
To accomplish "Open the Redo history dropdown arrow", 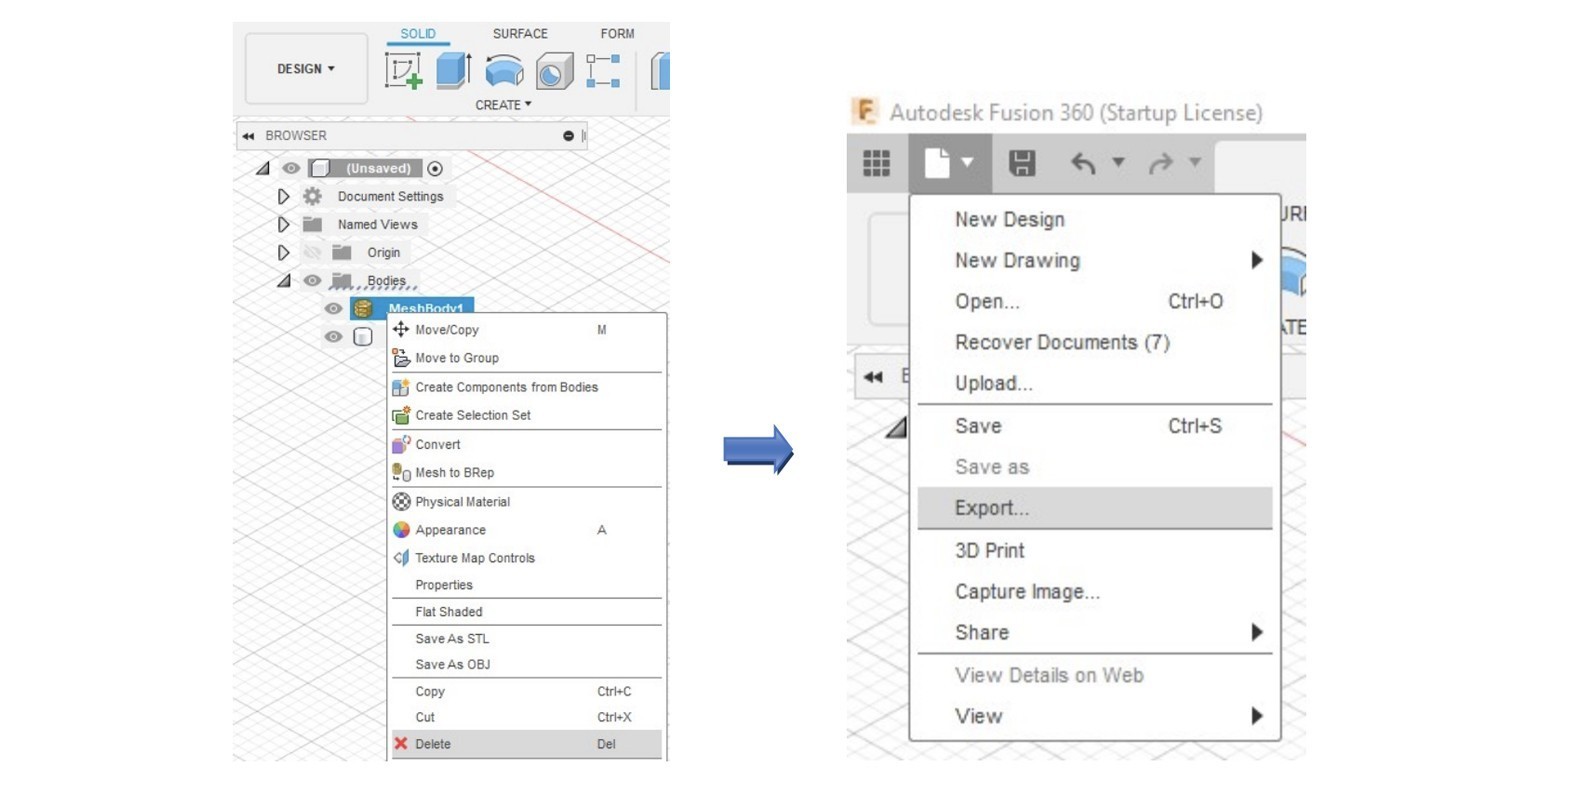I will [1194, 162].
